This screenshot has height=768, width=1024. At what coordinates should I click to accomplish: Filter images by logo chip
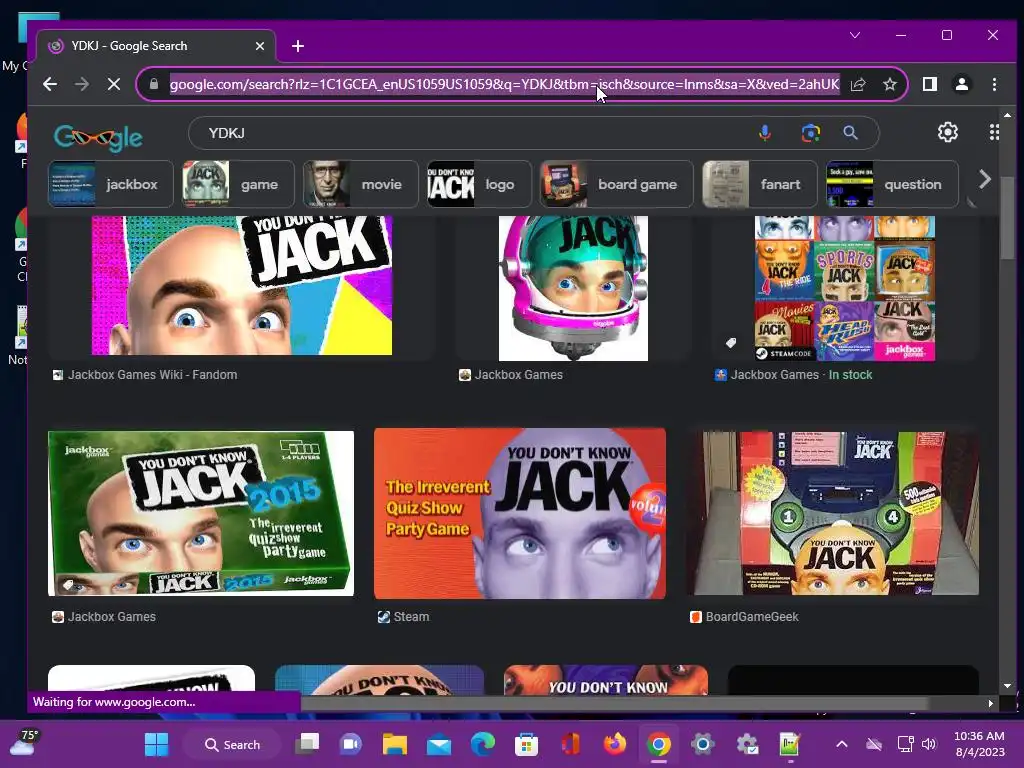pos(479,184)
